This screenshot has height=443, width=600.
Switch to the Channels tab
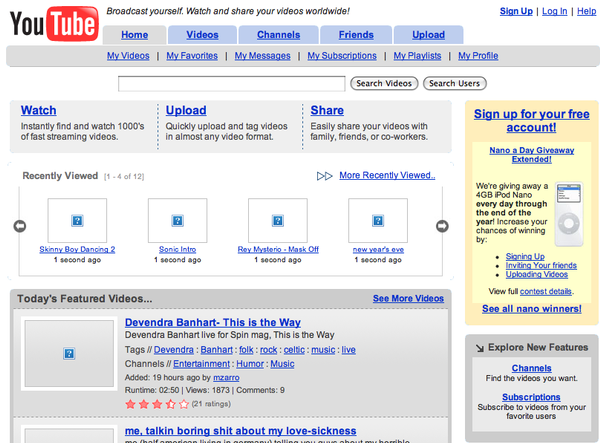click(279, 35)
